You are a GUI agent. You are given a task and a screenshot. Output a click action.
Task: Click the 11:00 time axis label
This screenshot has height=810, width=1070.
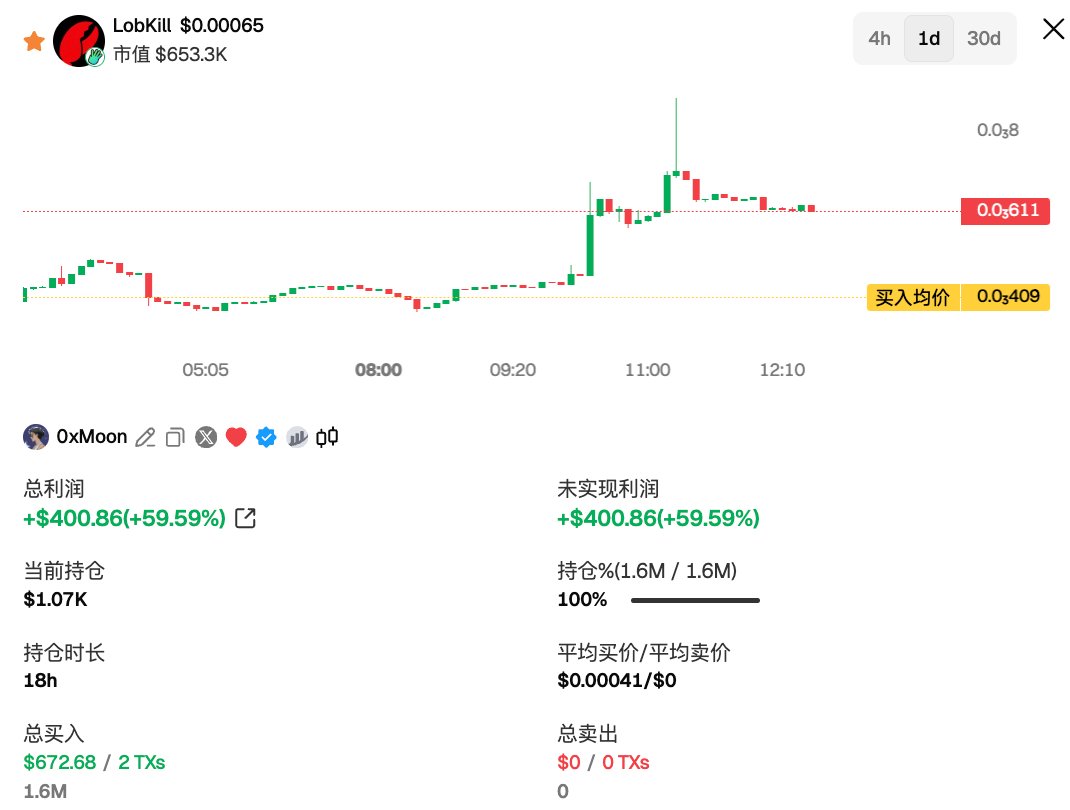[x=648, y=370]
